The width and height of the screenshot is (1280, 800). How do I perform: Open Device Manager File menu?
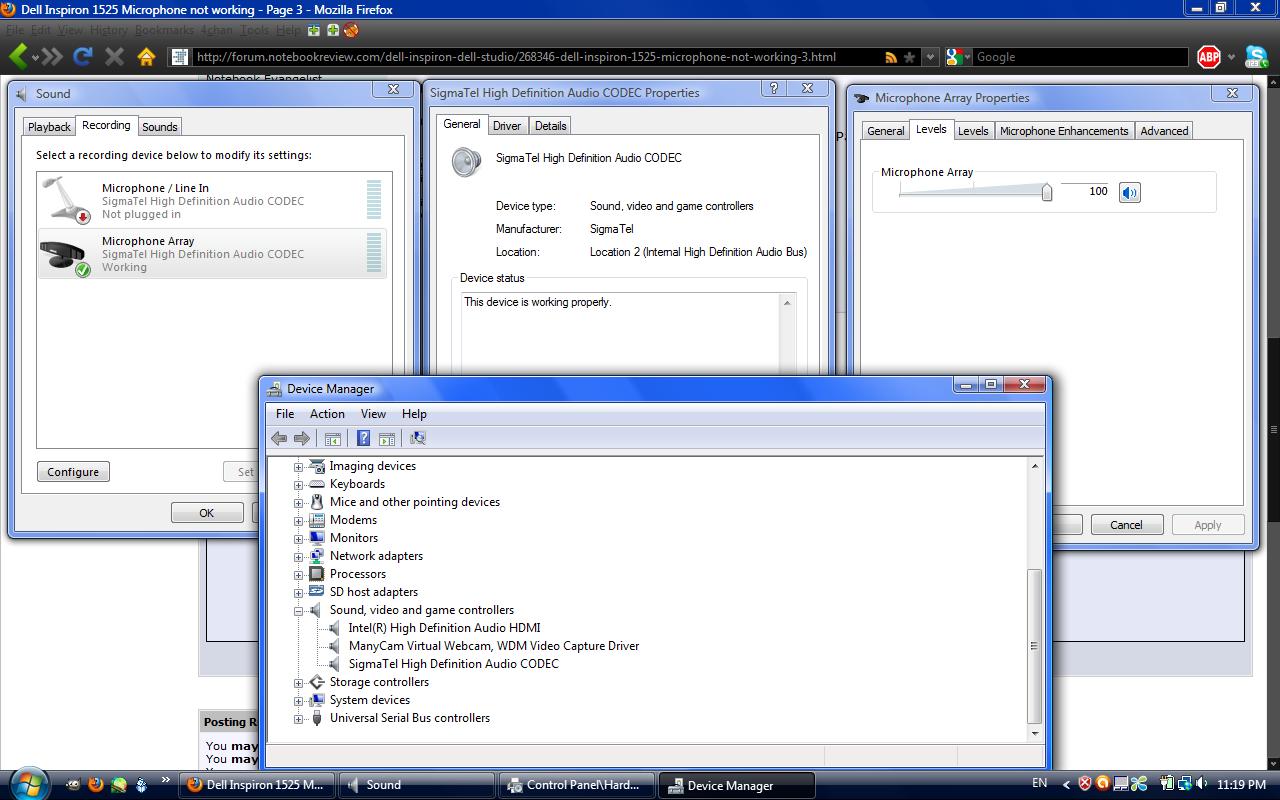285,414
